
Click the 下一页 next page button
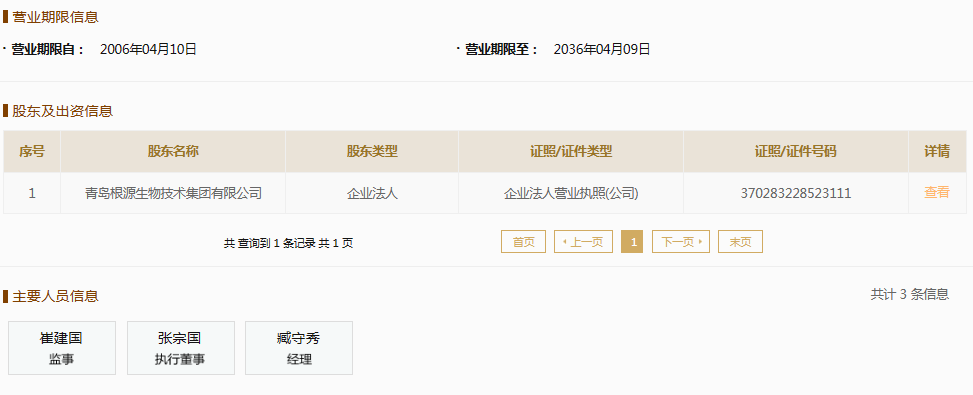tap(681, 242)
